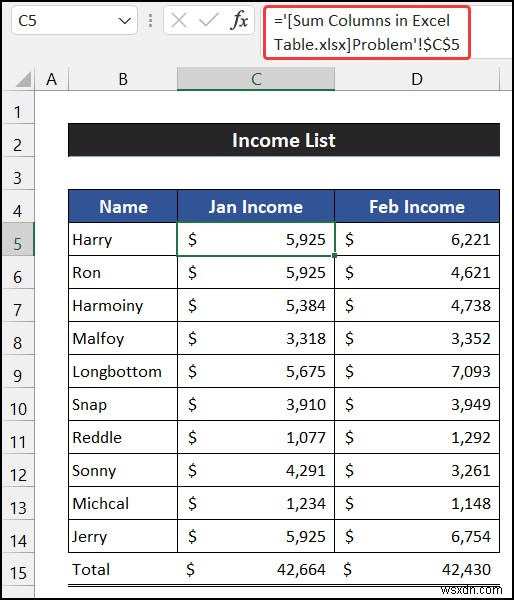Click the Jan Income header cell
The height and width of the screenshot is (600, 514).
(256, 206)
